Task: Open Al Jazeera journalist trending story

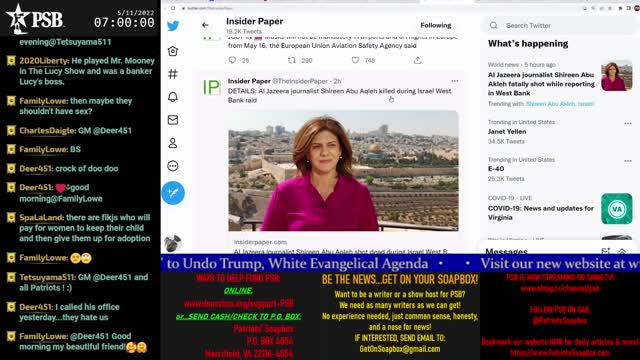Action: point(541,84)
